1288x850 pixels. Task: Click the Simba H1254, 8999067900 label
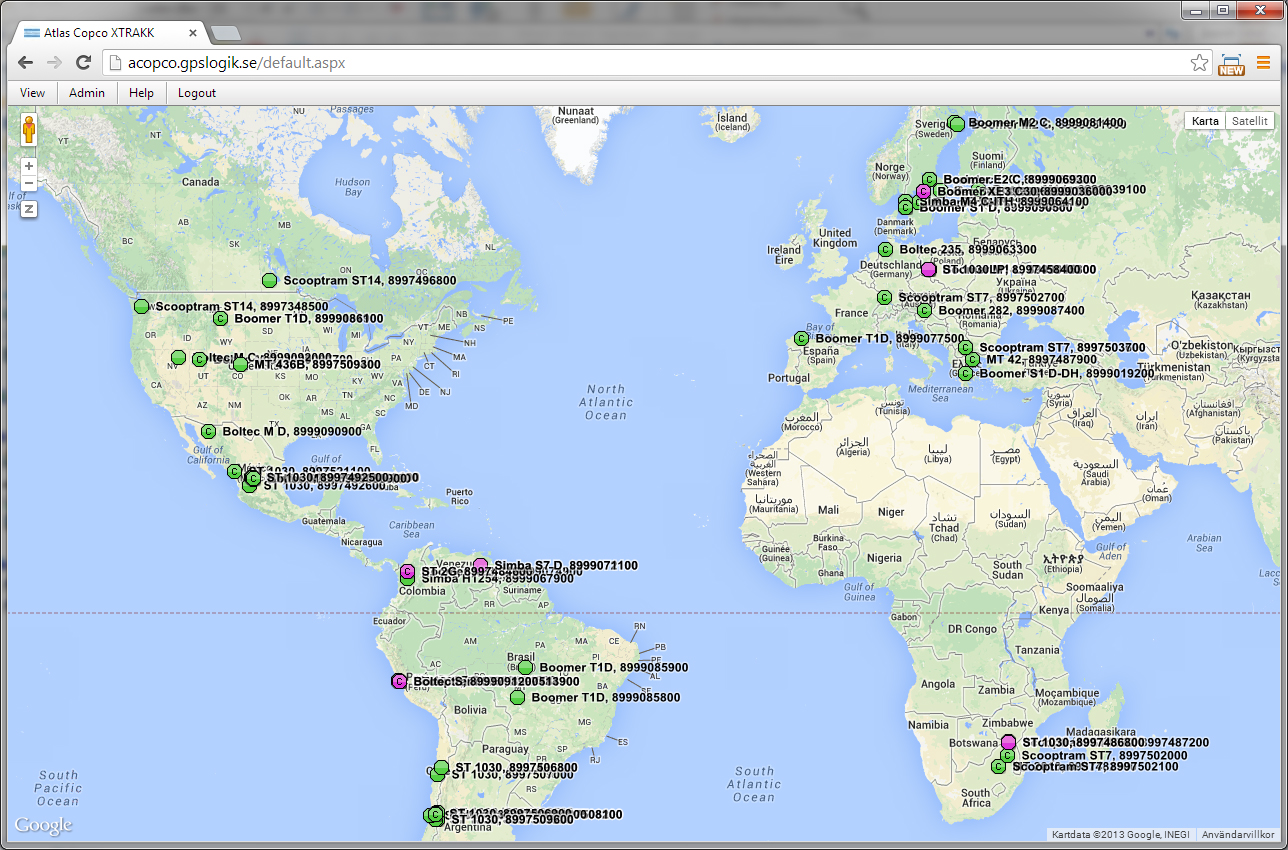(497, 578)
